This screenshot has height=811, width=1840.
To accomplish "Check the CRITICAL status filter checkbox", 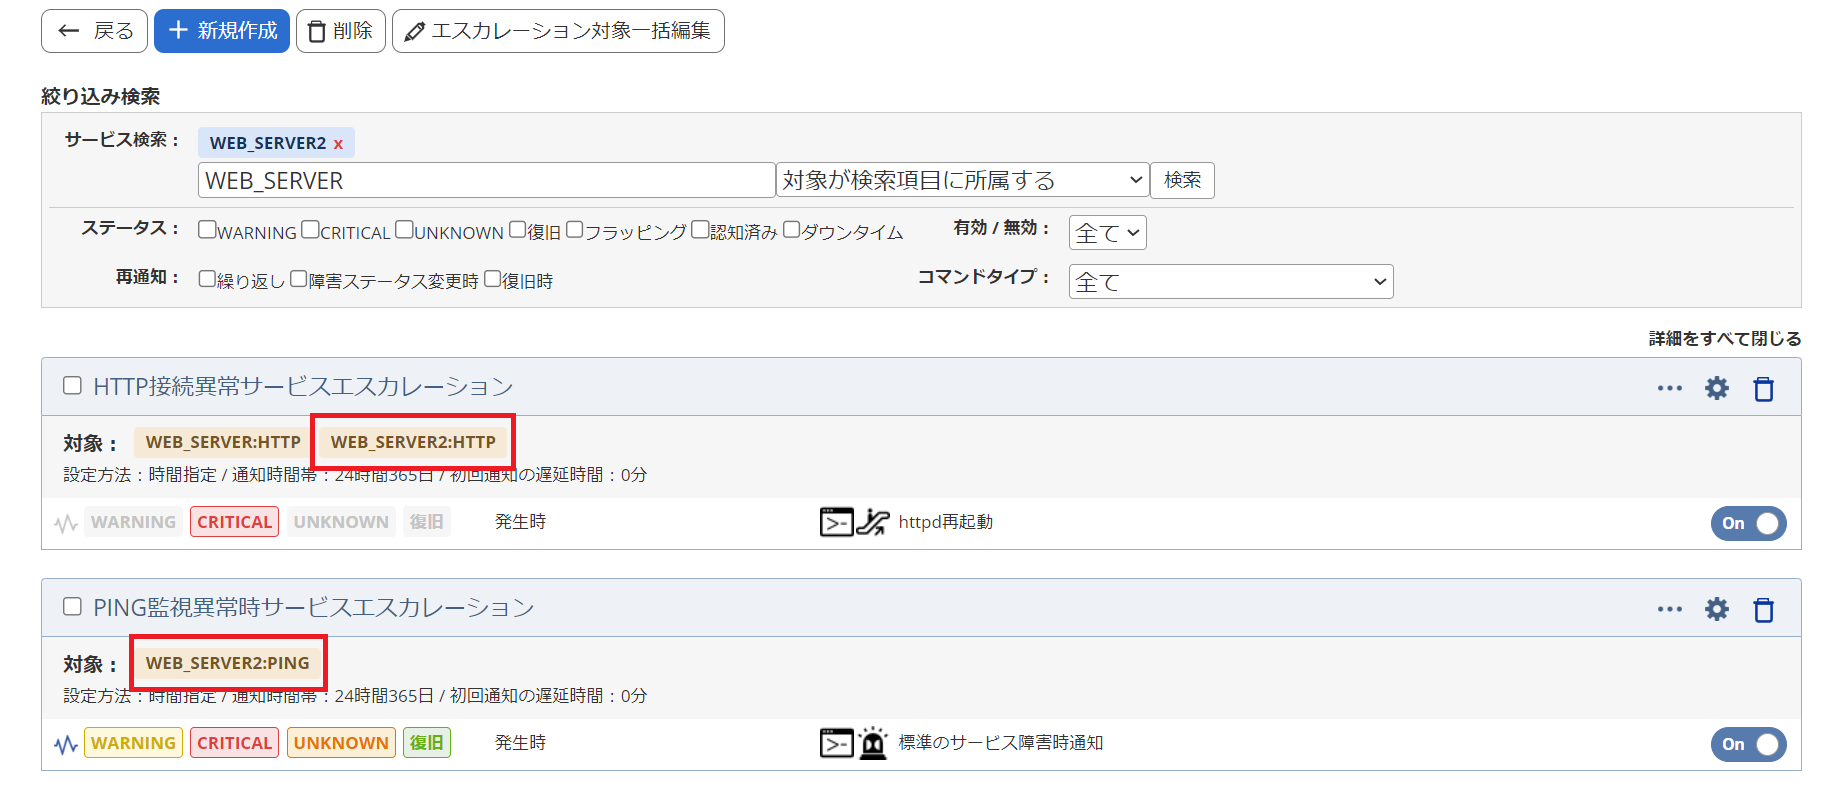I will [310, 230].
